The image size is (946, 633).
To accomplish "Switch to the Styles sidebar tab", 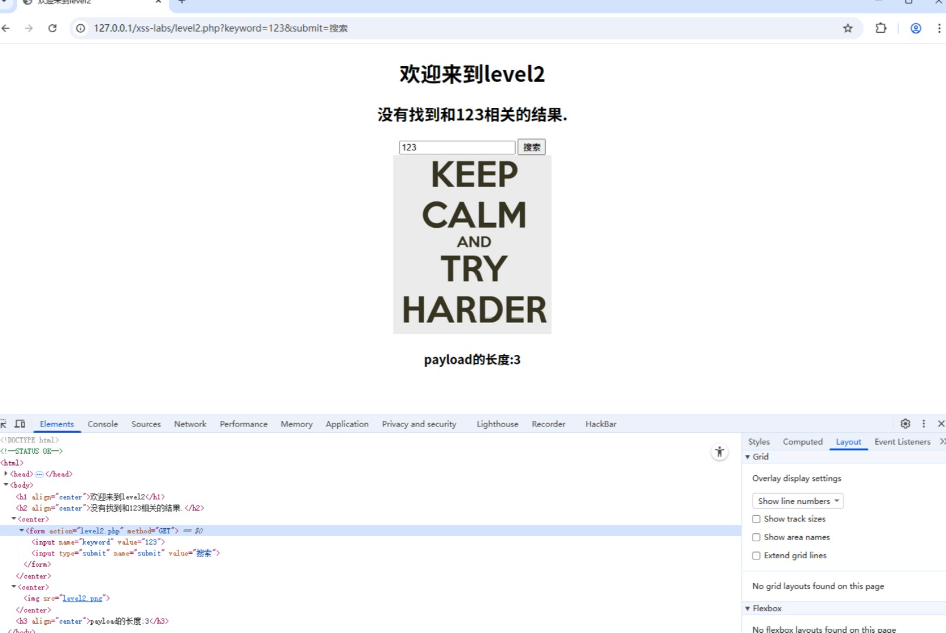I will (758, 442).
